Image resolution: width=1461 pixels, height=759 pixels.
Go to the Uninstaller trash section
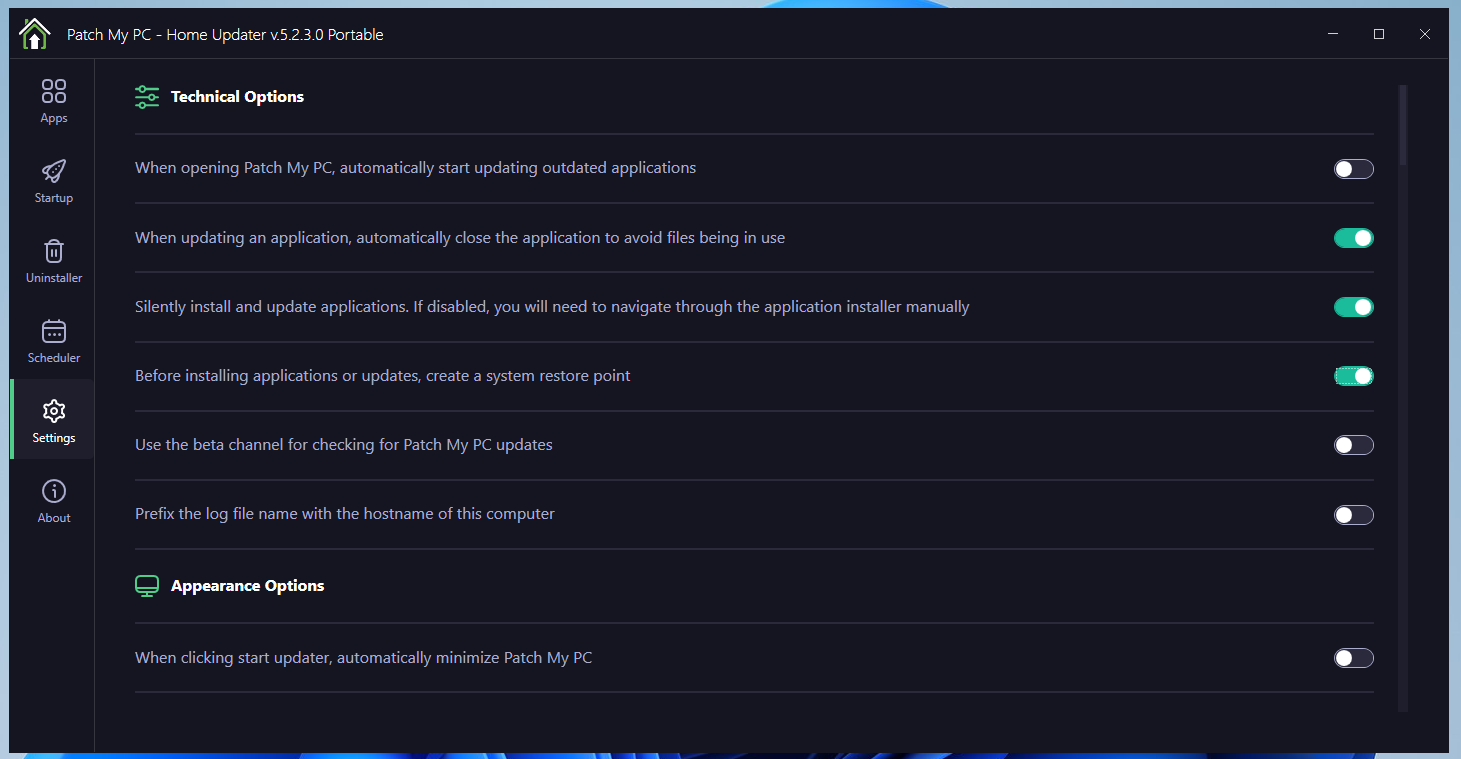pos(54,261)
